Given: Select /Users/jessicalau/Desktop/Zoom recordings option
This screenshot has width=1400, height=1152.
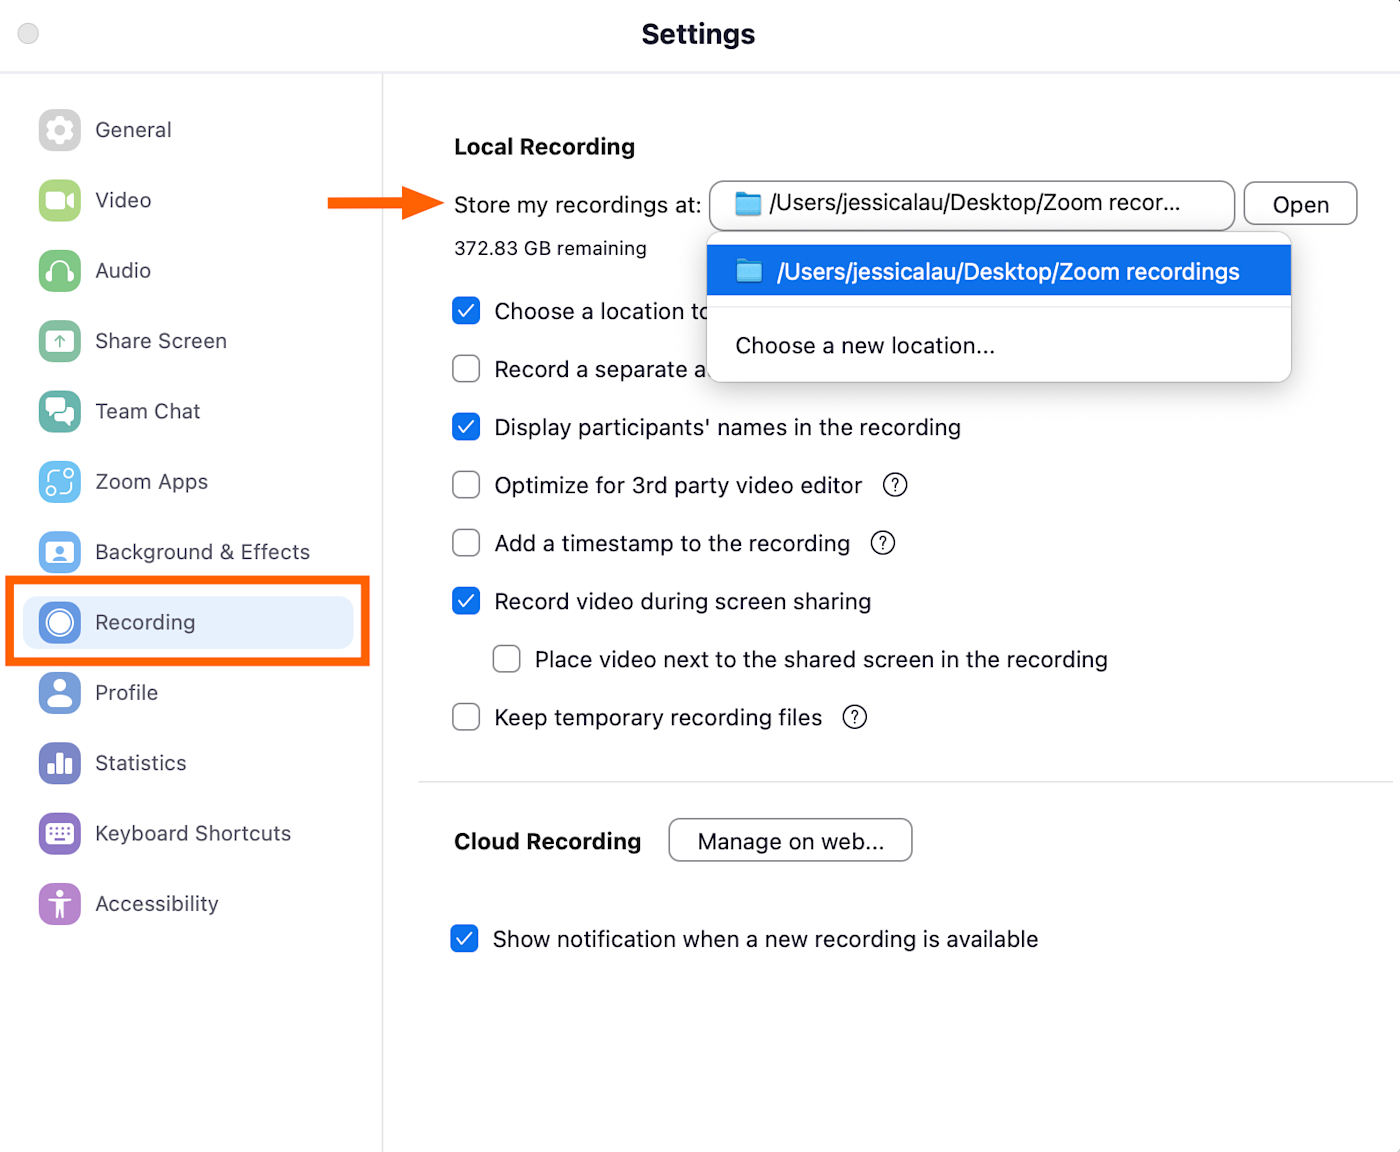Looking at the screenshot, I should pos(999,271).
